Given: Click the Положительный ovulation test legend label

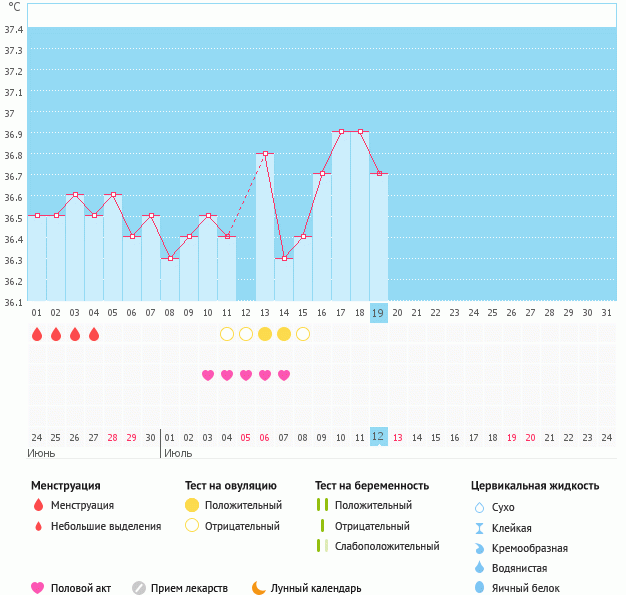Looking at the screenshot, I should [243, 505].
